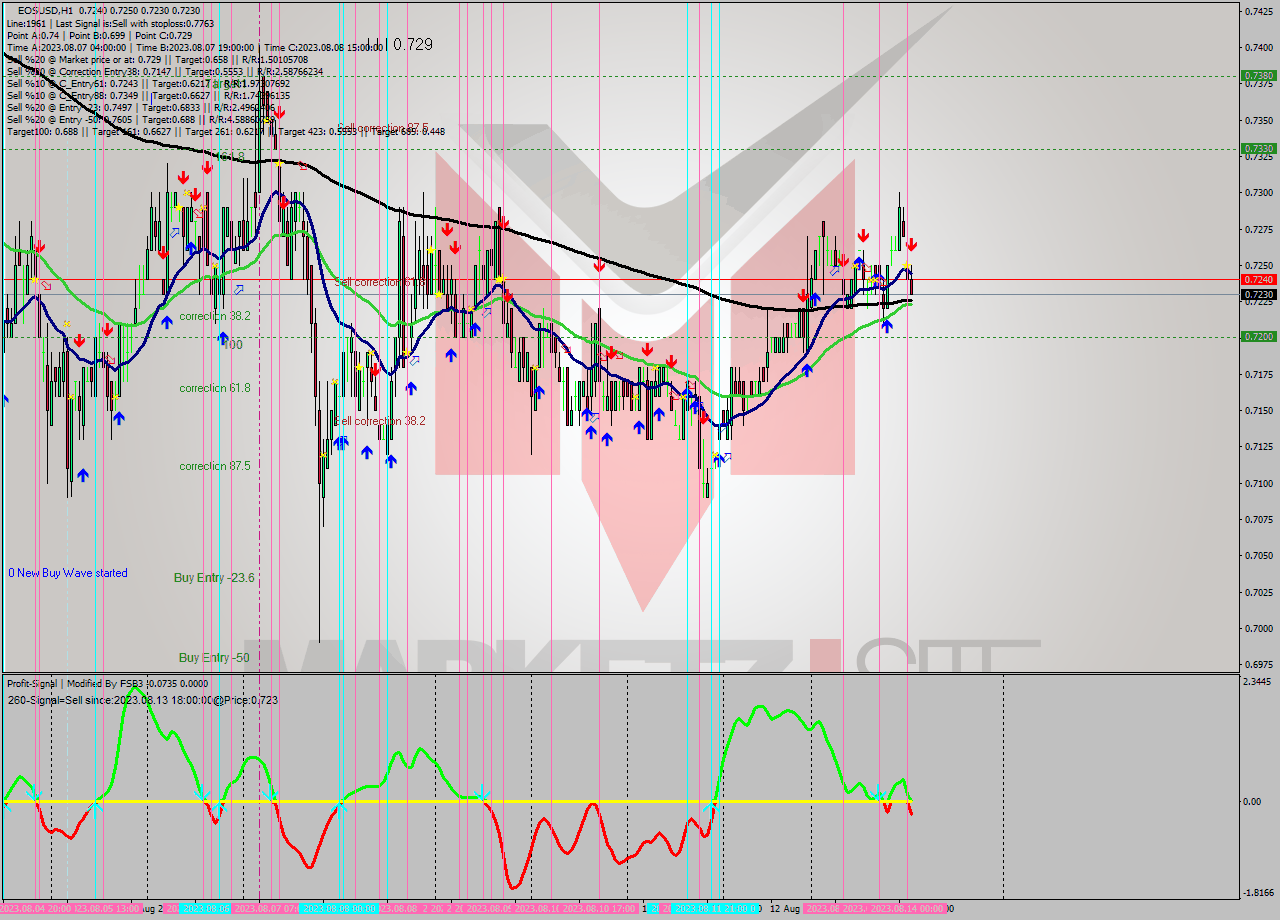
Task: Click the 'Sell correction 38.2' label
Action: tap(380, 421)
